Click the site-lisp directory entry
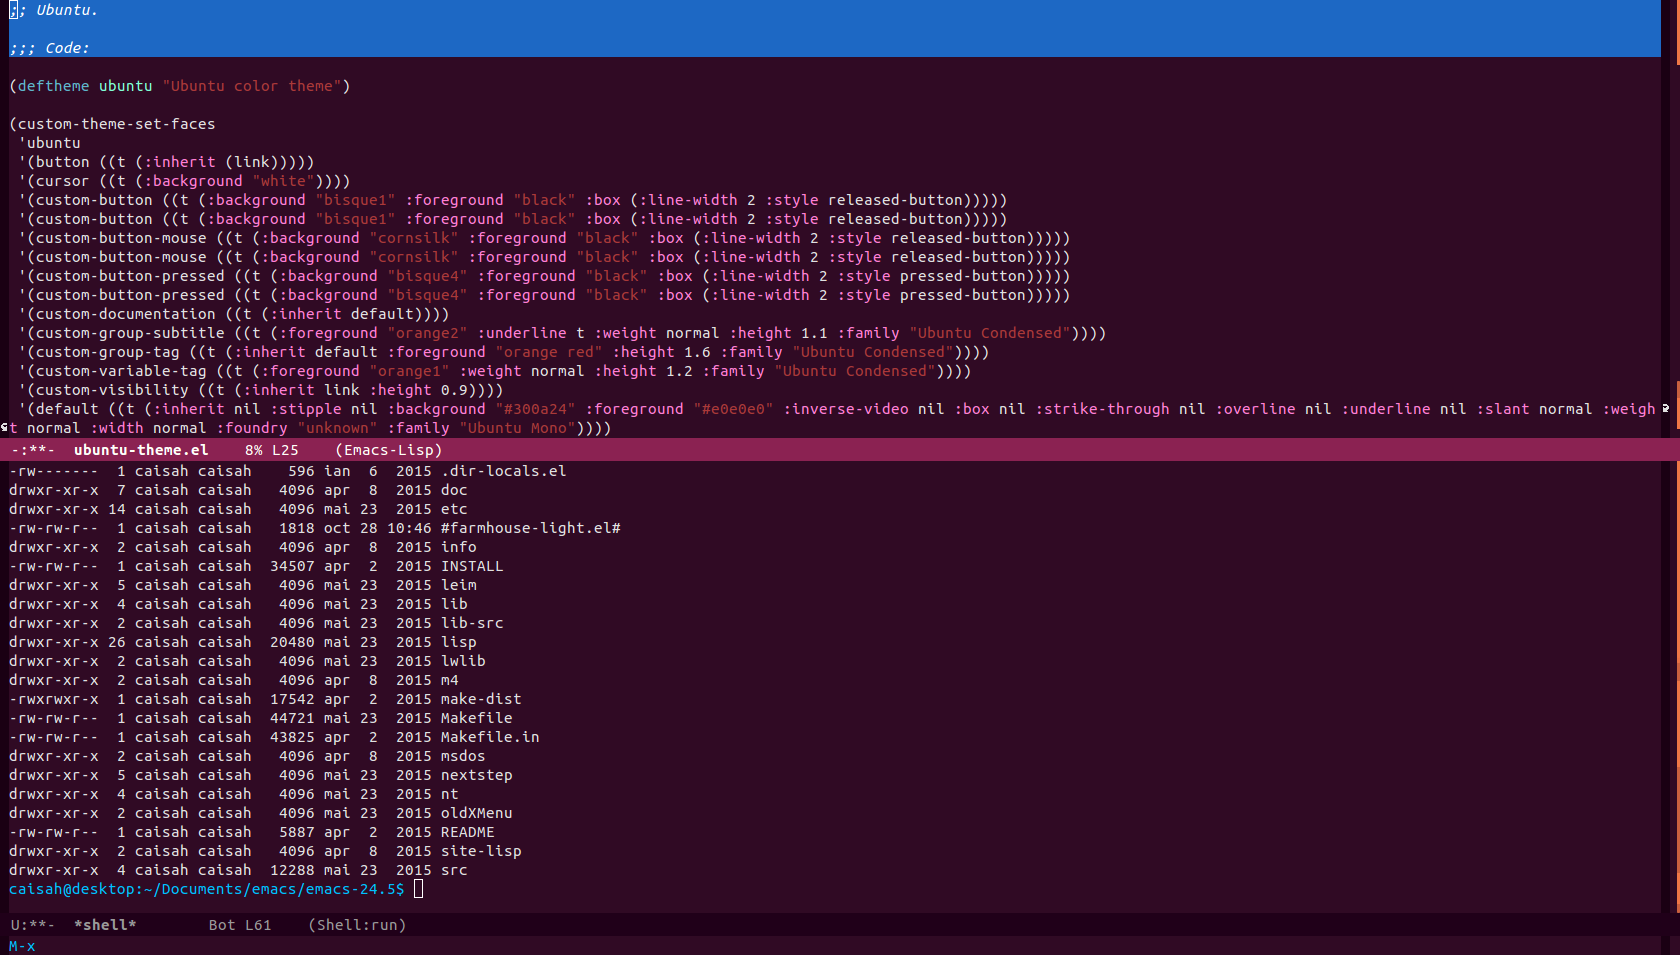 pyautogui.click(x=481, y=851)
